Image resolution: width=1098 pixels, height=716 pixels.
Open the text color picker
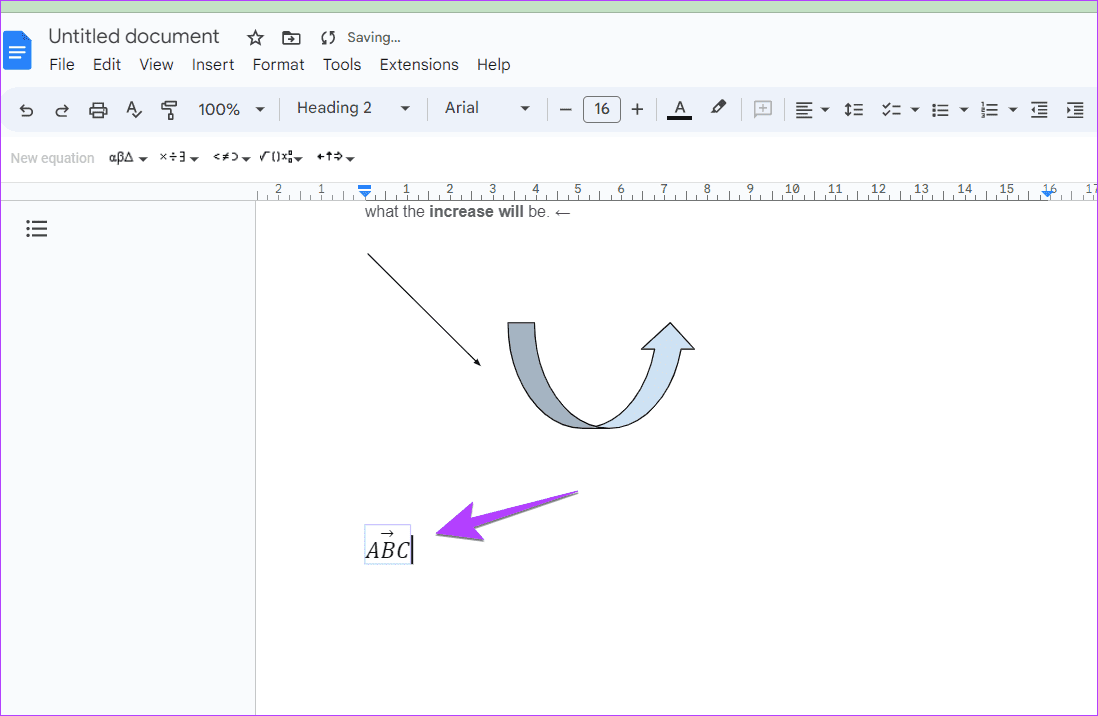pos(679,108)
